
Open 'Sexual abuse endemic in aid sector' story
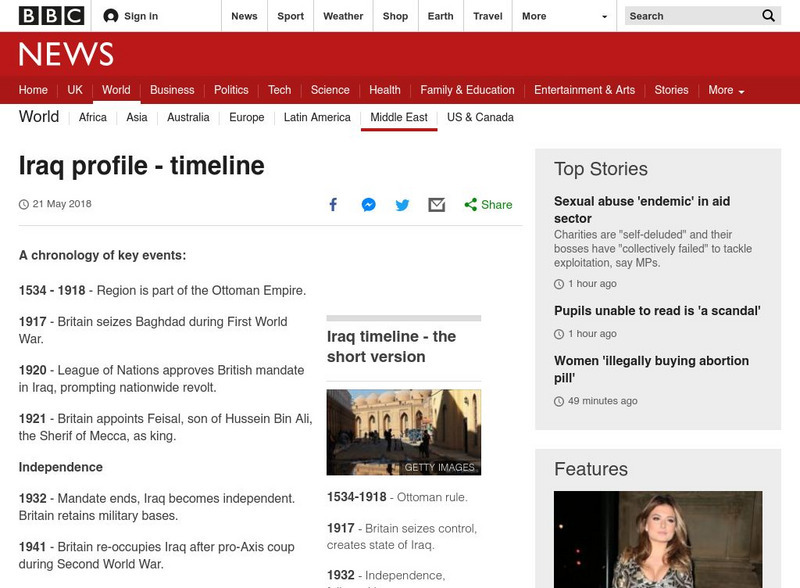(642, 210)
